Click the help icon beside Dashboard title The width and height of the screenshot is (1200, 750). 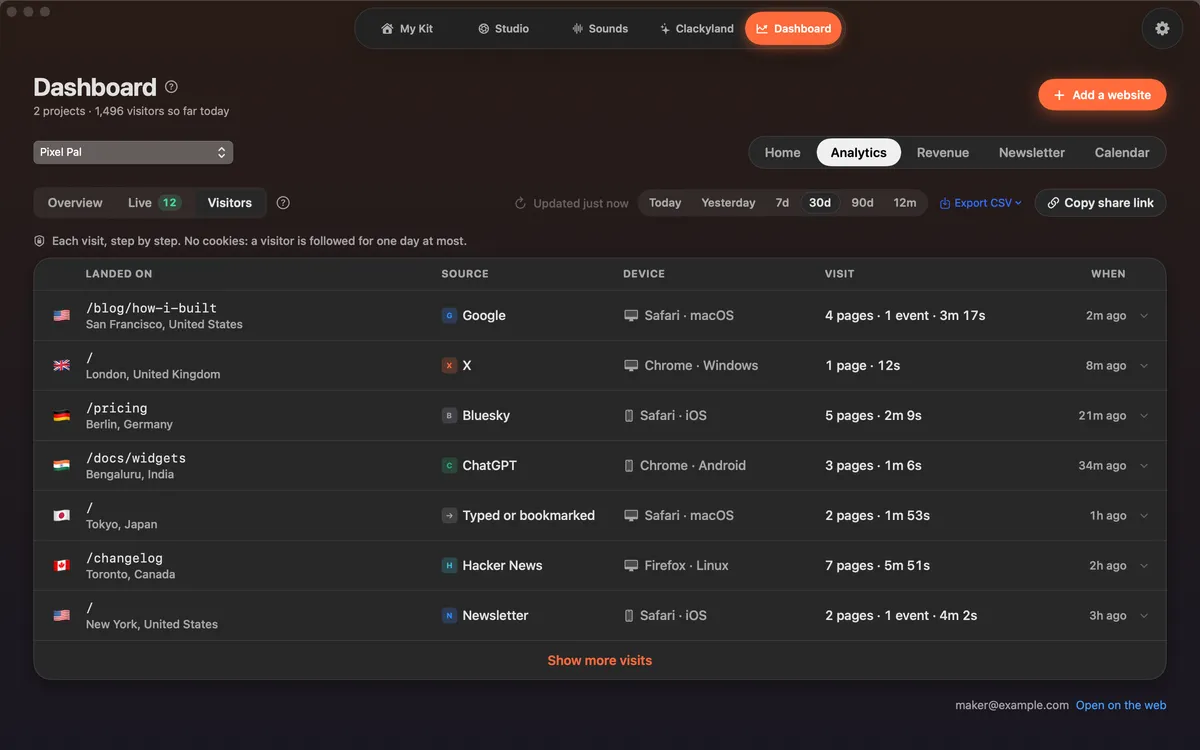[171, 87]
